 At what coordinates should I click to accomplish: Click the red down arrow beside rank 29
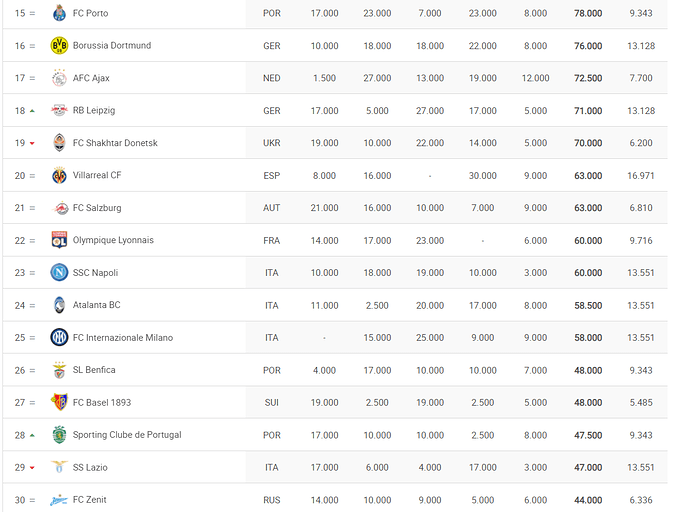tap(32, 468)
